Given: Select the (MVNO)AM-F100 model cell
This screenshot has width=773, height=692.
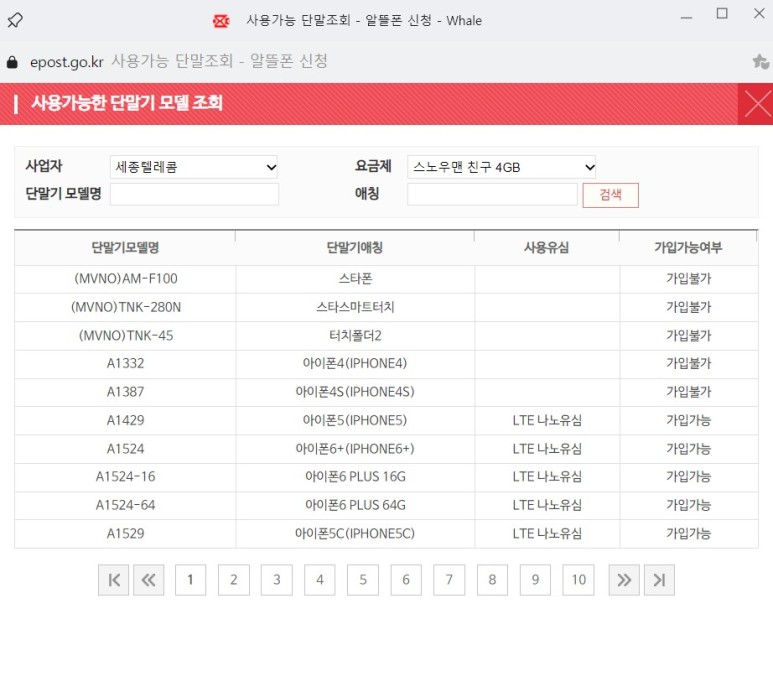Looking at the screenshot, I should click(x=125, y=279).
